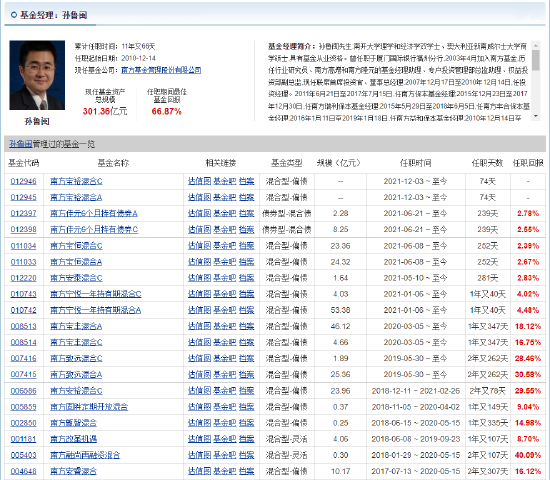This screenshot has width=550, height=480.
Task: Open the 南方改革机遇 fund name link
Action: pos(74,439)
